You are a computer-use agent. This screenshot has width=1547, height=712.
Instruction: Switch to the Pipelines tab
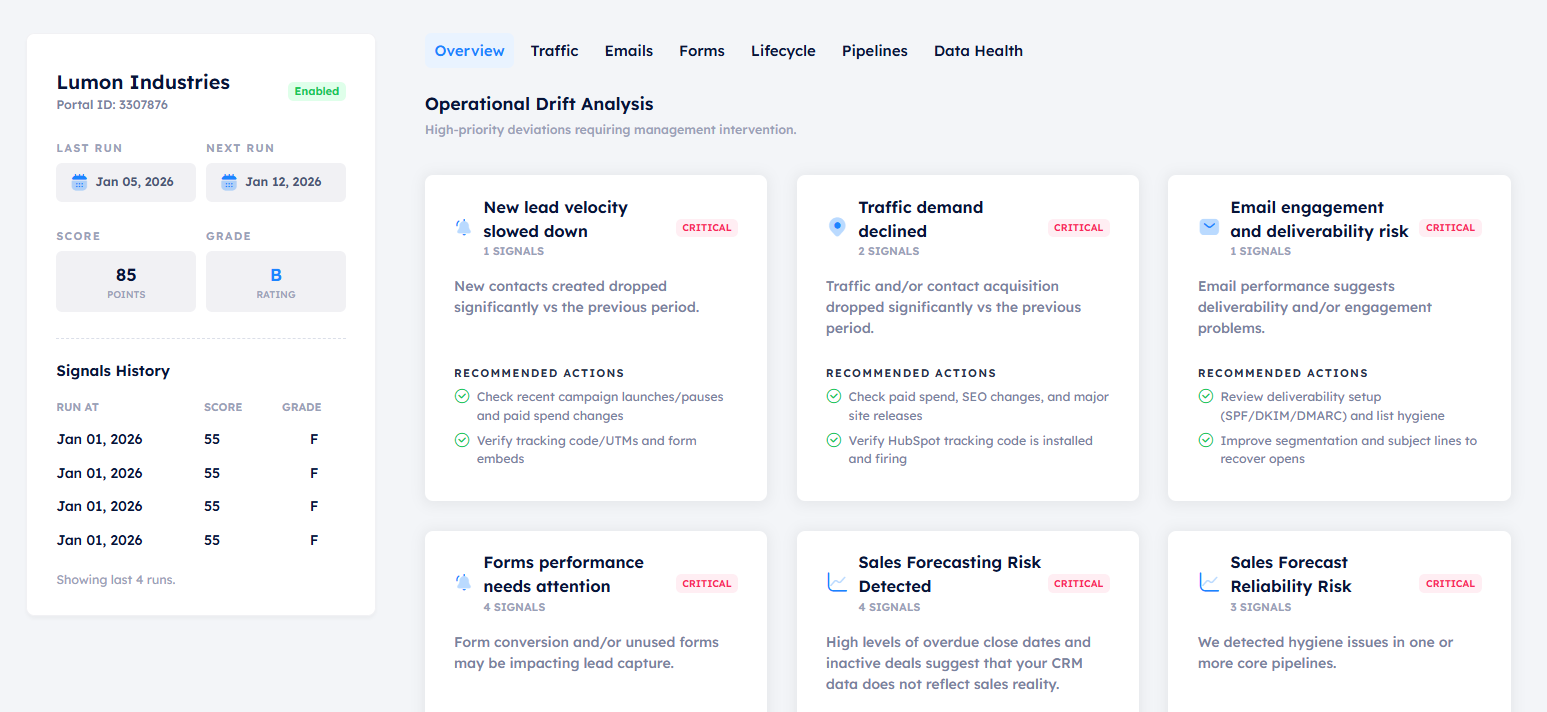pyautogui.click(x=874, y=50)
